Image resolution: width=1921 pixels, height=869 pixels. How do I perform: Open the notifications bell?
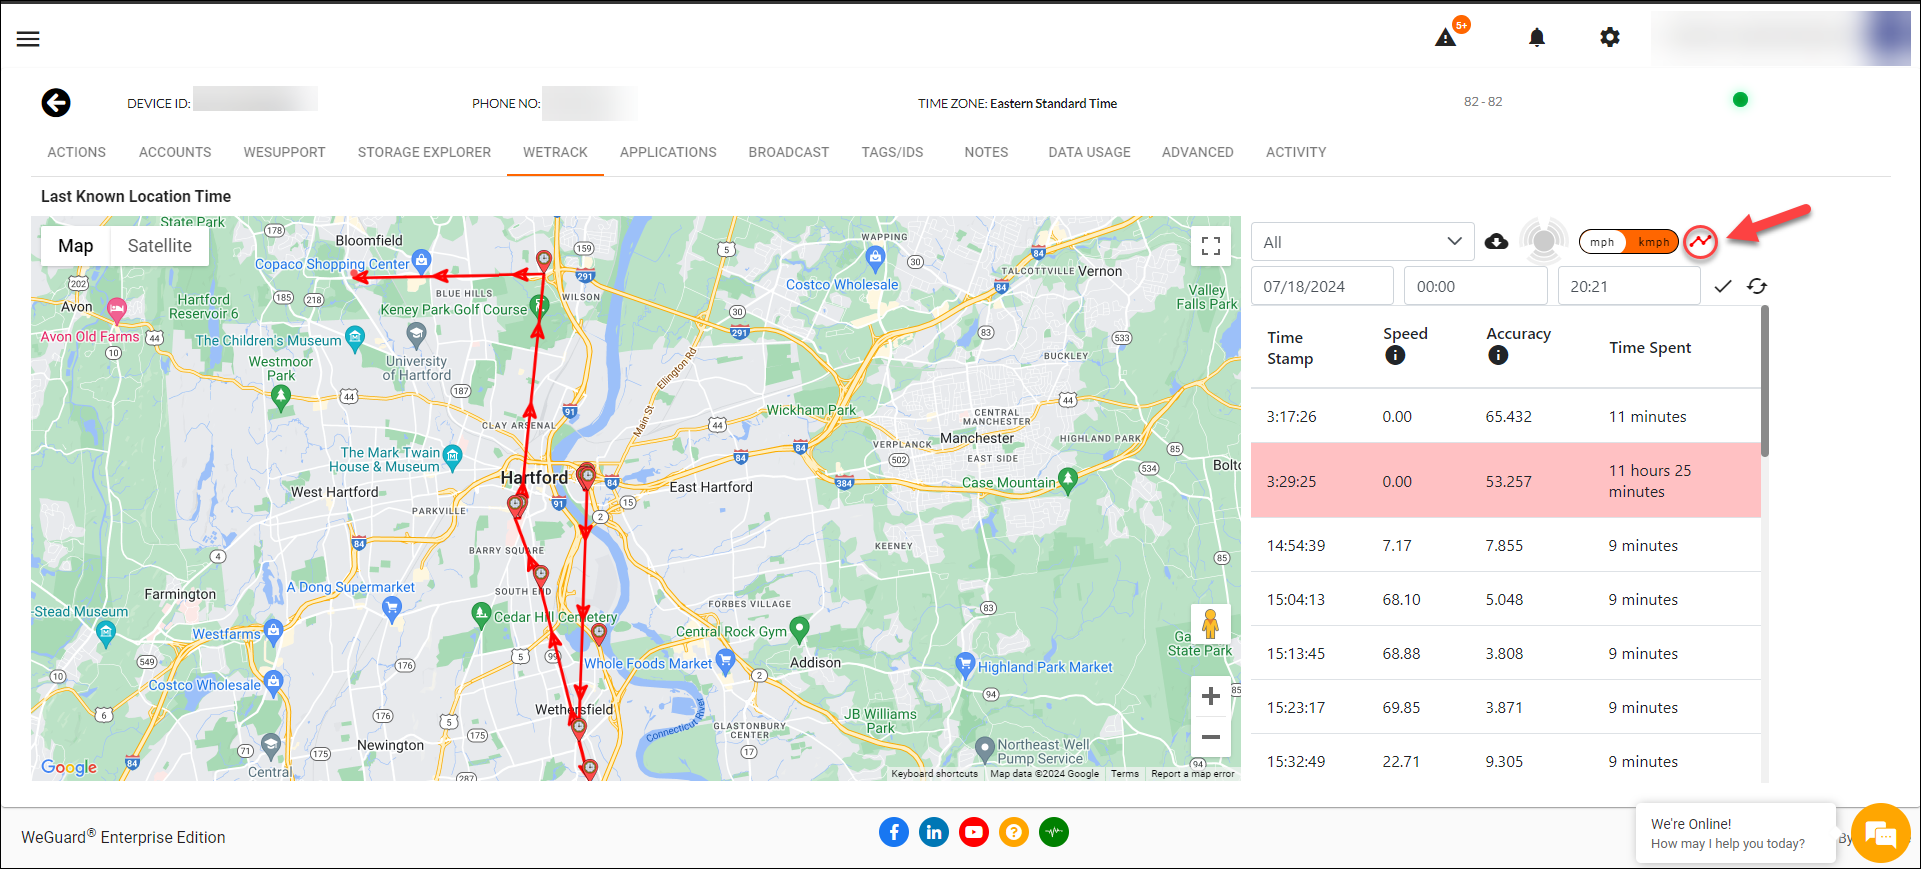tap(1537, 38)
